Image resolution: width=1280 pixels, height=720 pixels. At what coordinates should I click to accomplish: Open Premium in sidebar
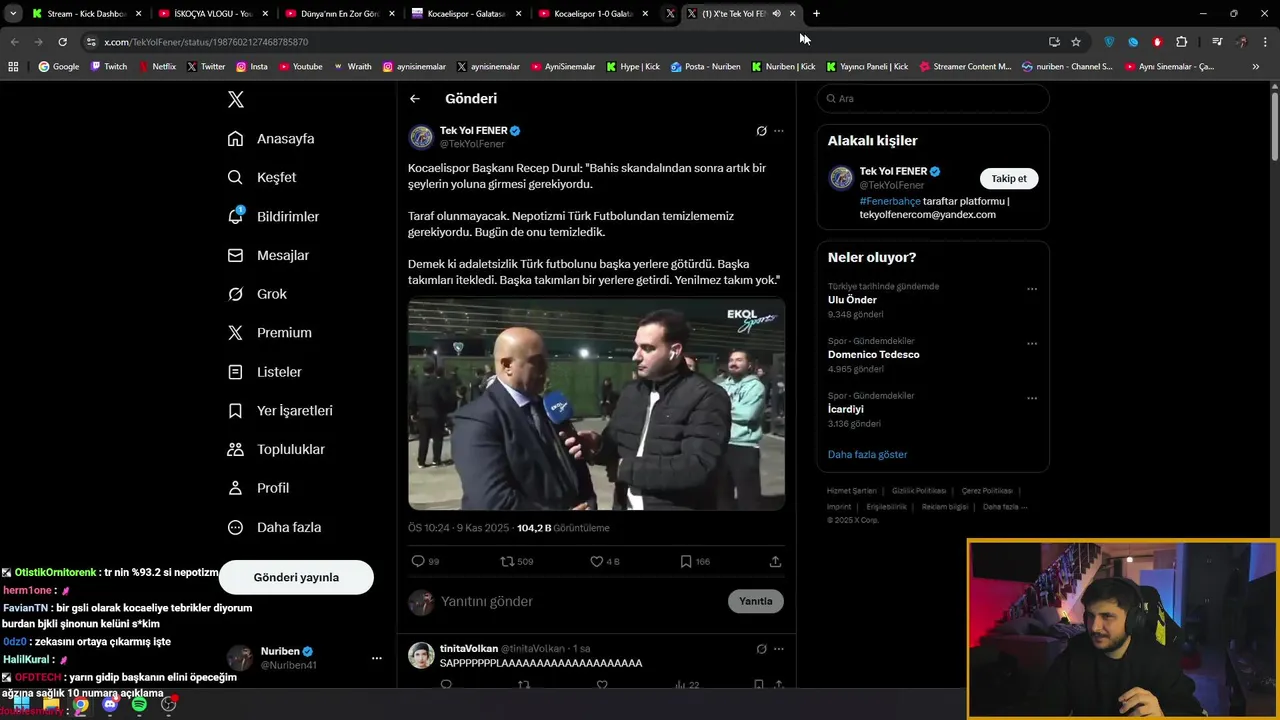pos(269,333)
